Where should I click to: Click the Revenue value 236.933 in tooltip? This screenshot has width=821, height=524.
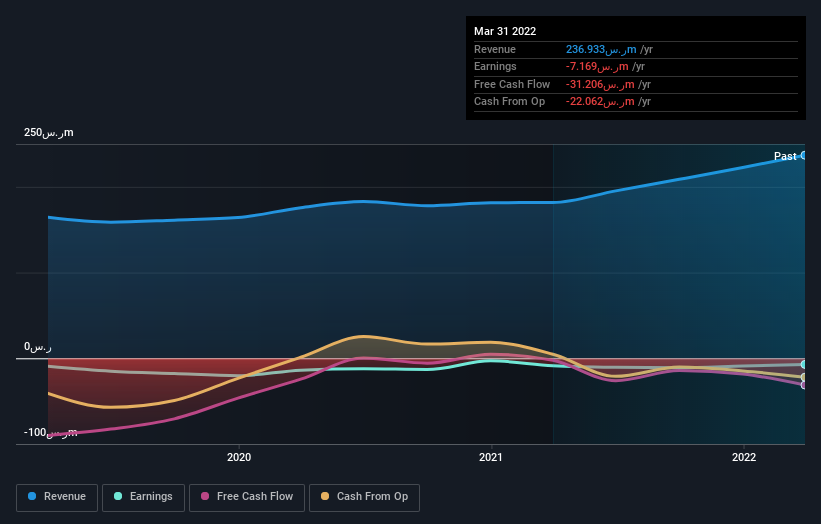[x=601, y=49]
